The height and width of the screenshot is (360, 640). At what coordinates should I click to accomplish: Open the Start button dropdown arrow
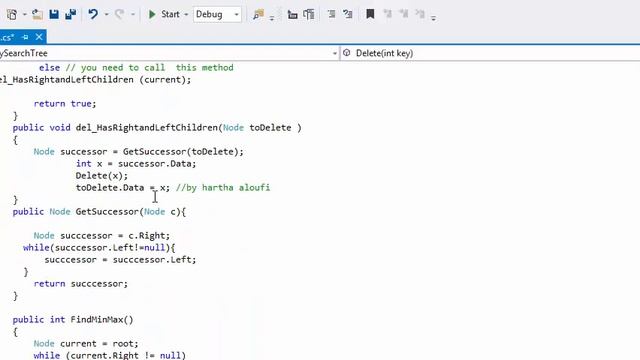(x=186, y=15)
